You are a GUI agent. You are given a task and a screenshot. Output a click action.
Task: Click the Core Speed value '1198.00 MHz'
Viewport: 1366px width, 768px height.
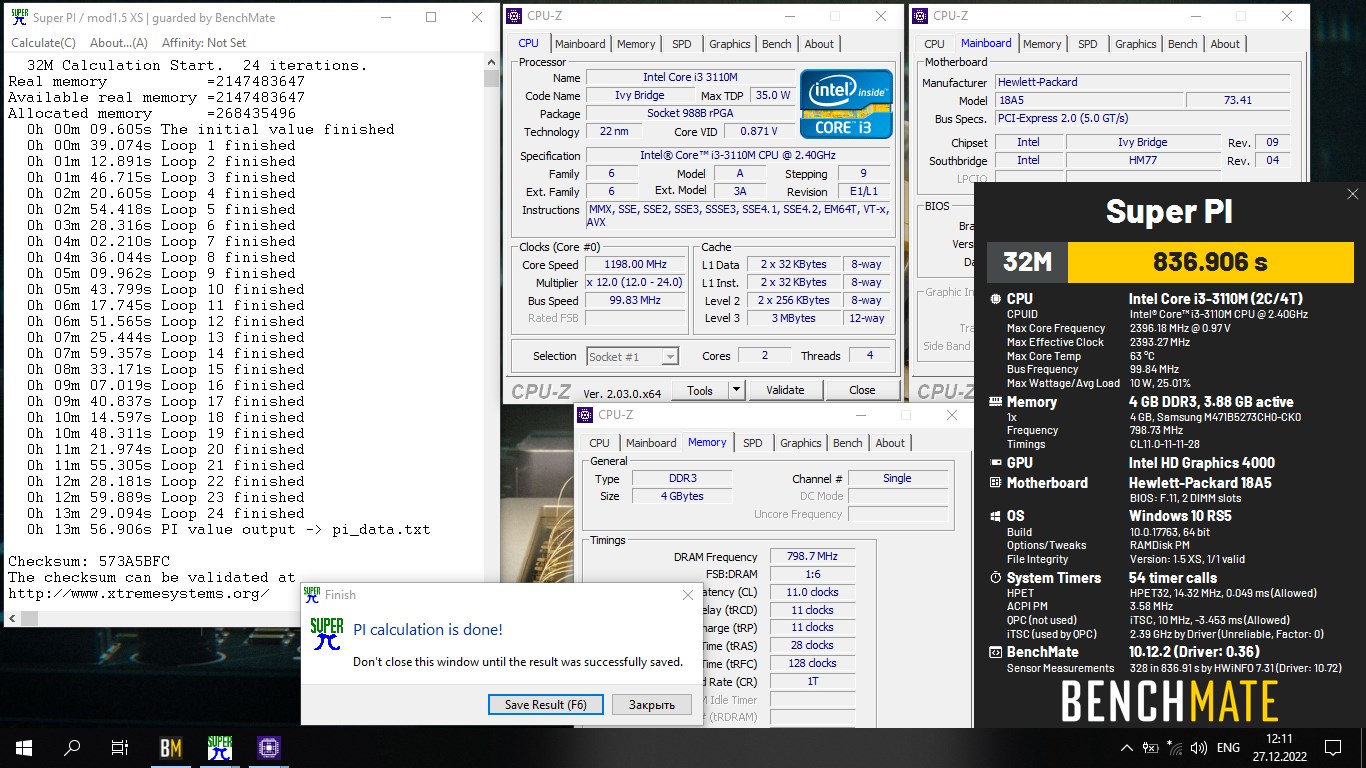coord(635,265)
